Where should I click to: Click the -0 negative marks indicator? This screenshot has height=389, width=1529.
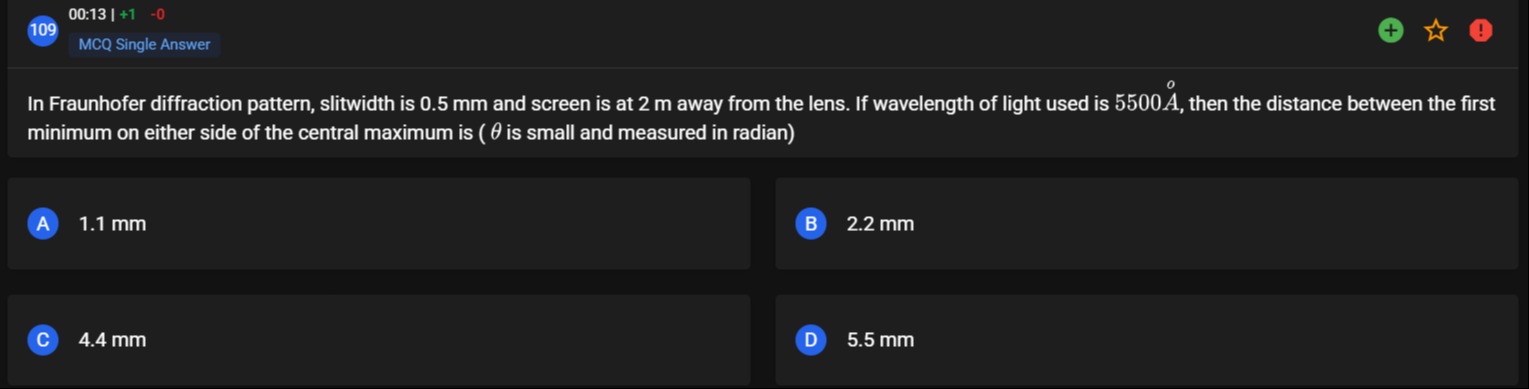(157, 15)
